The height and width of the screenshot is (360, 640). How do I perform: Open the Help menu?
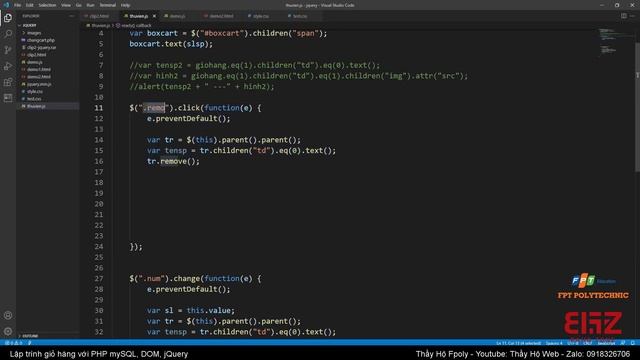(x=125, y=5)
